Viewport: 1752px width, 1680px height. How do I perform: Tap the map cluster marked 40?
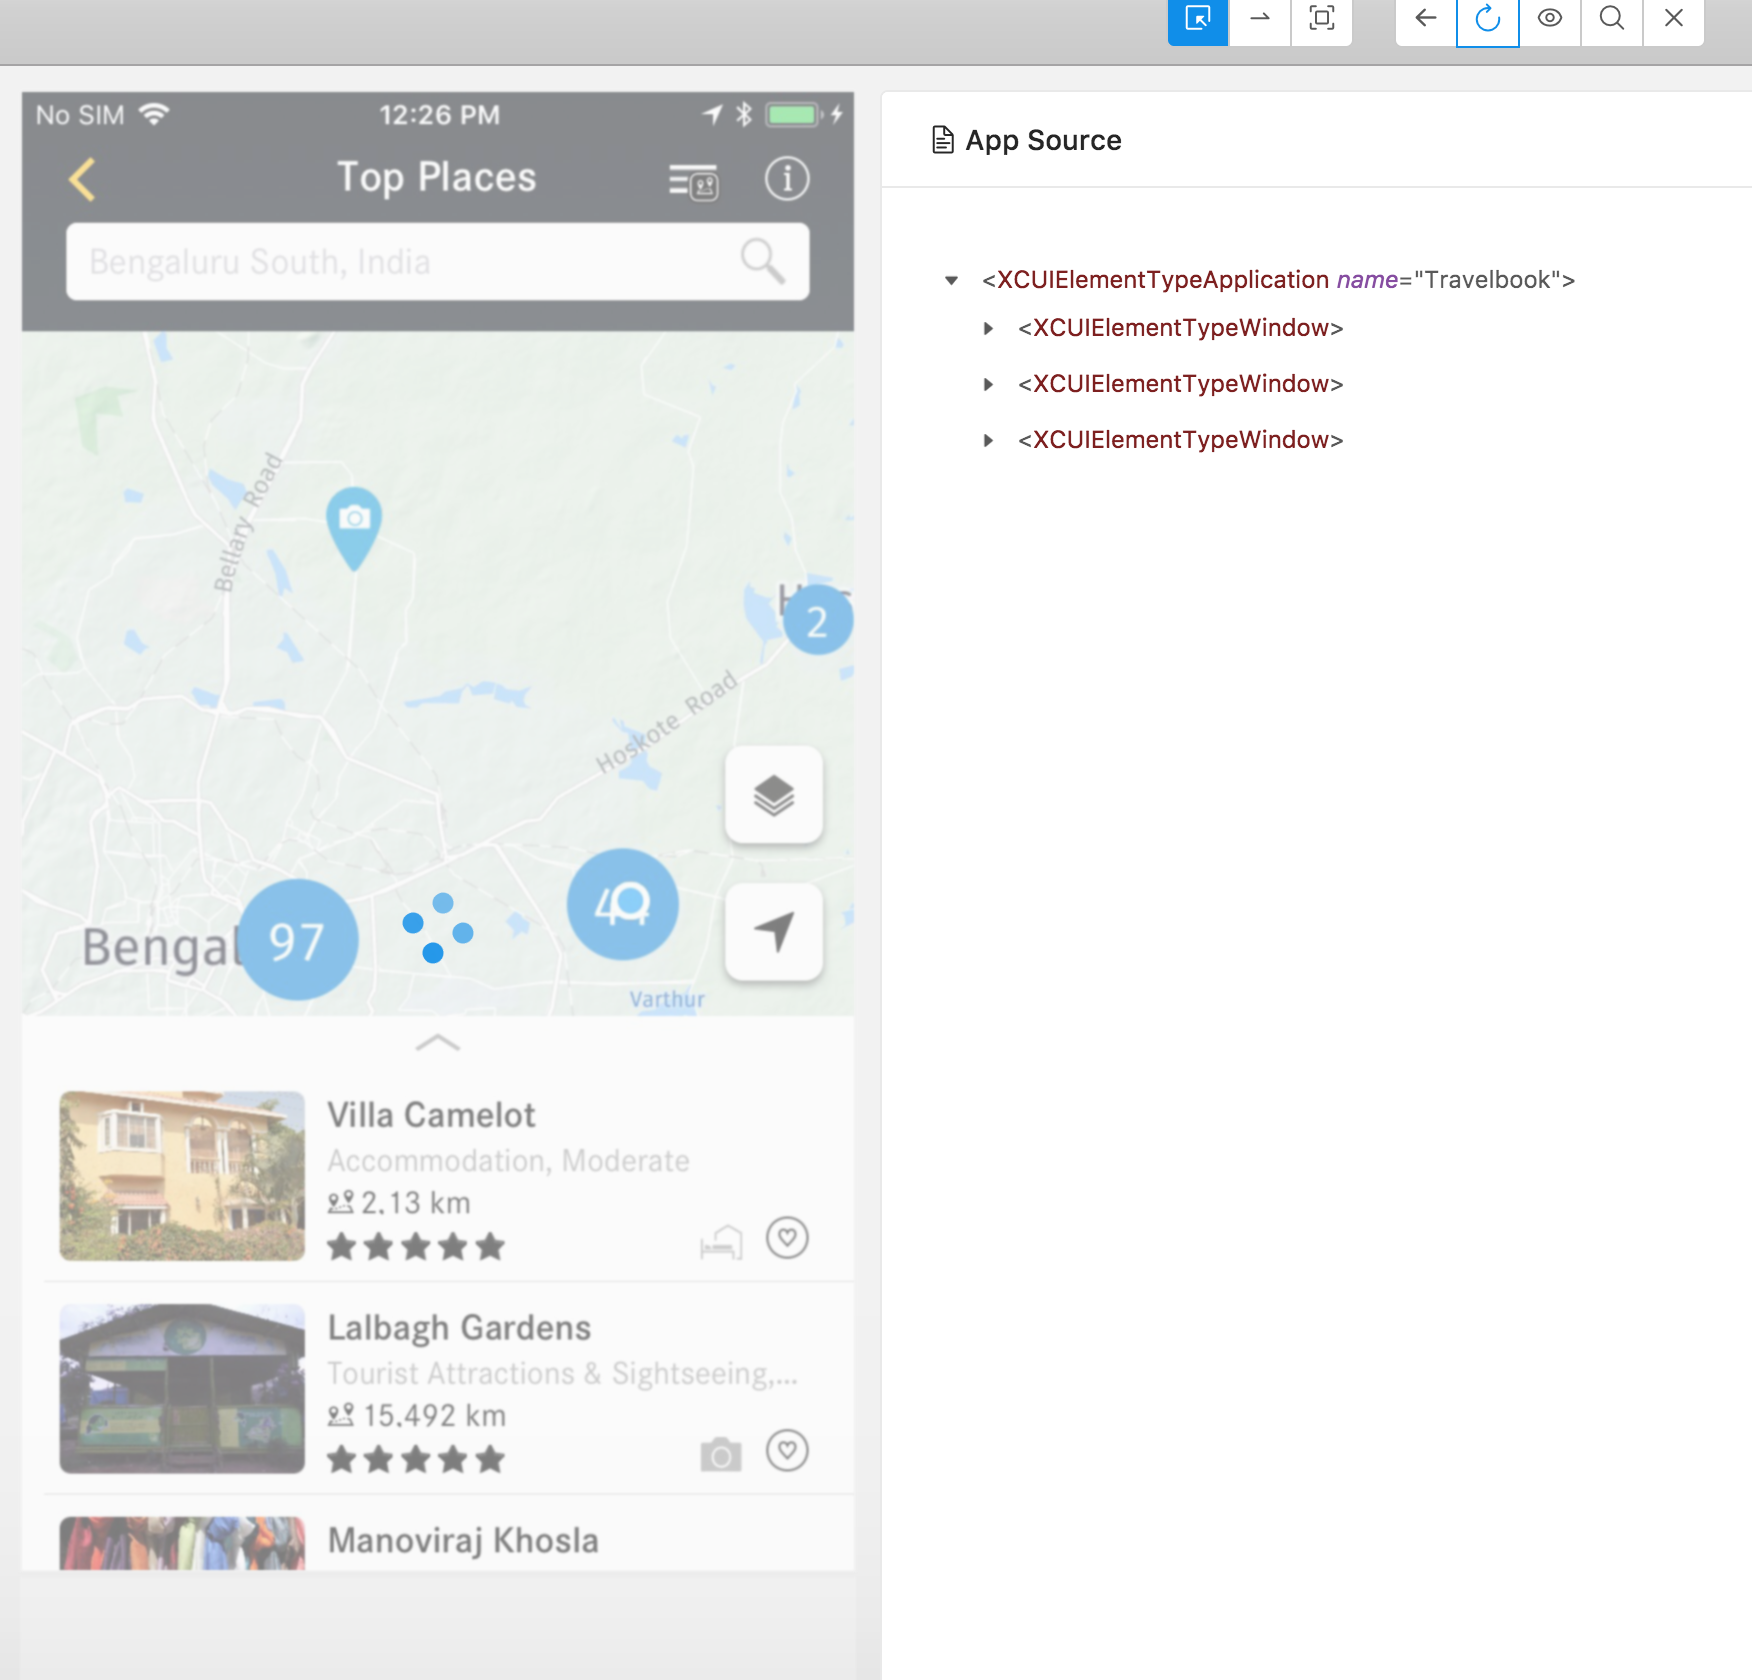[622, 904]
